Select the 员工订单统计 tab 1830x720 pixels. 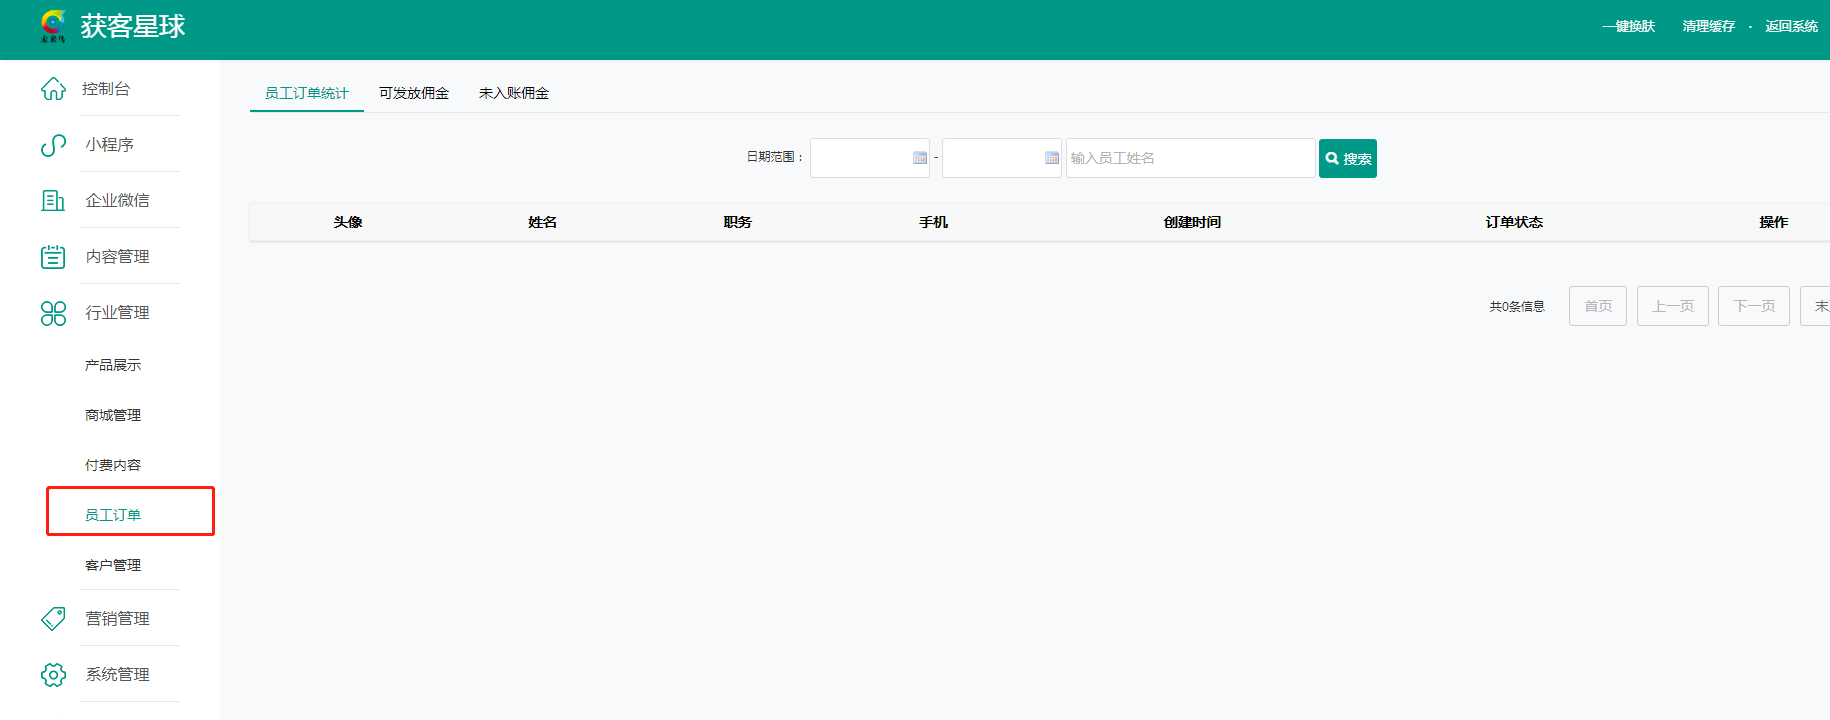tap(306, 93)
